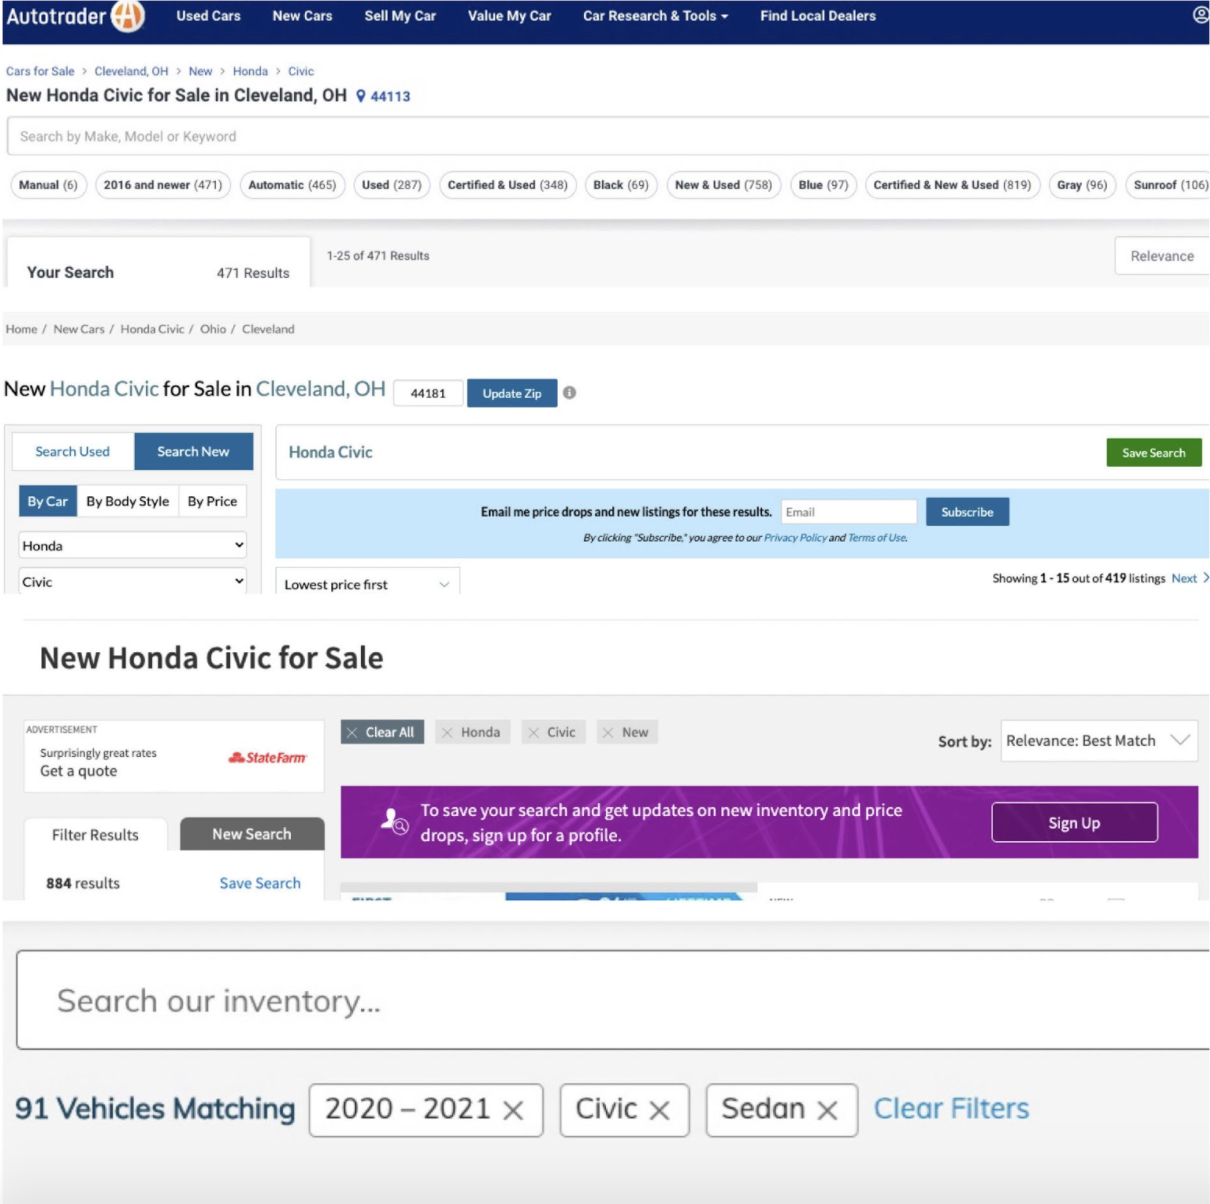
Task: Switch to the Search Used tab
Action: [x=73, y=451]
